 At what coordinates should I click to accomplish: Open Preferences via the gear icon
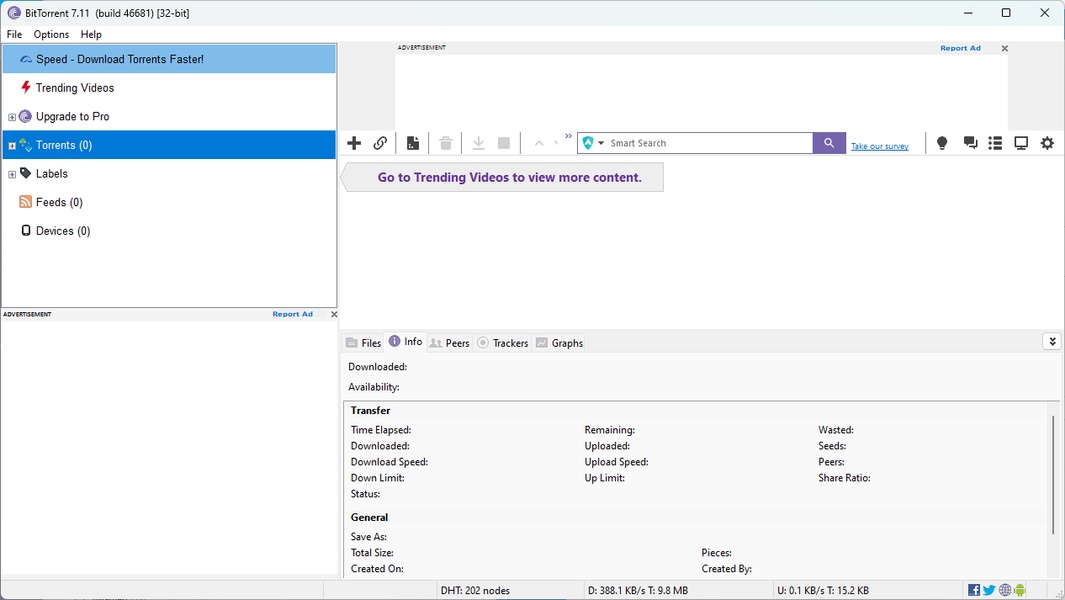click(x=1046, y=143)
